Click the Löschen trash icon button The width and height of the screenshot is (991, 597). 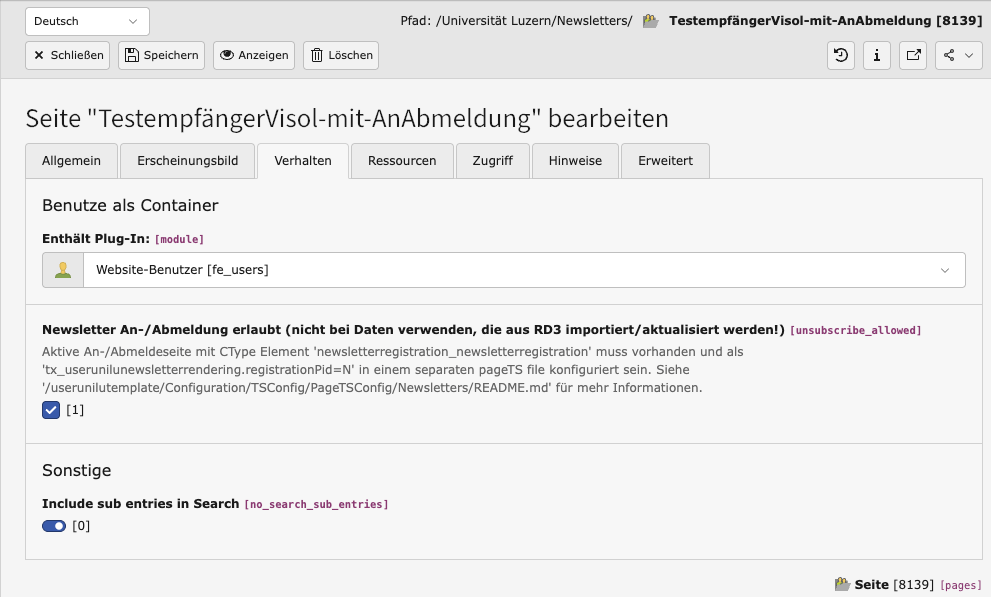pyautogui.click(x=340, y=56)
